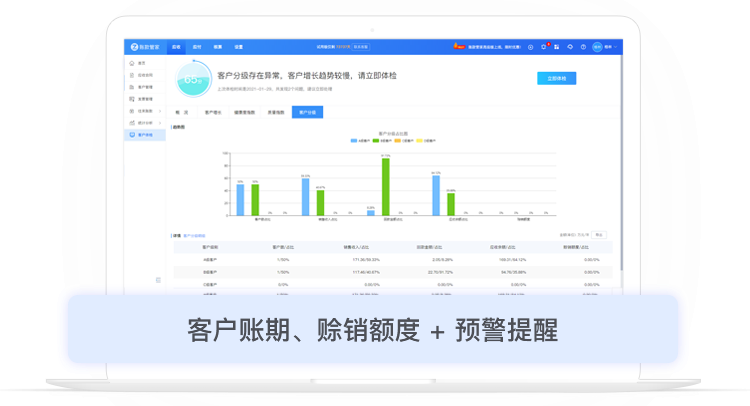Viewport: 750px width, 406px height.
Task: Click the 65分 circular score gauge
Action: (192, 77)
